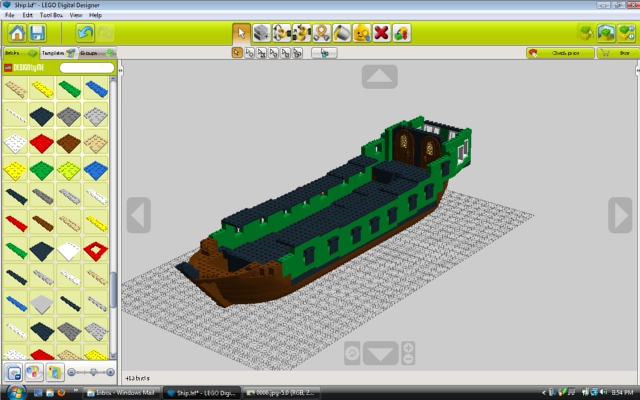The height and width of the screenshot is (400, 640).
Task: Open the Groups tab
Action: 97,53
